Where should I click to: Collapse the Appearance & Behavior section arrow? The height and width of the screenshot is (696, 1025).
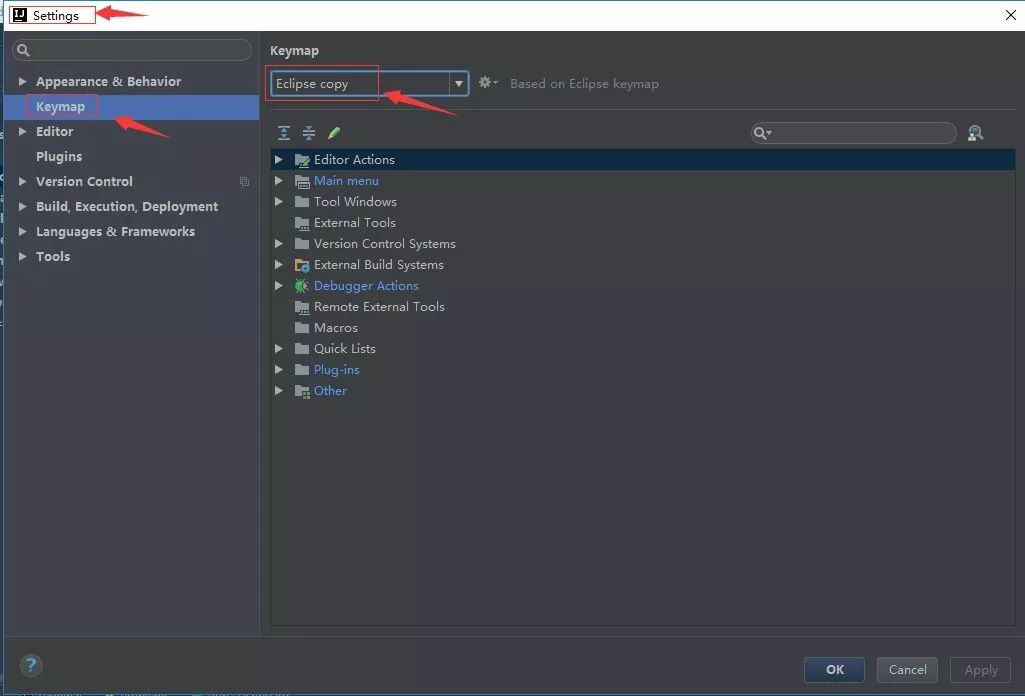tap(21, 81)
